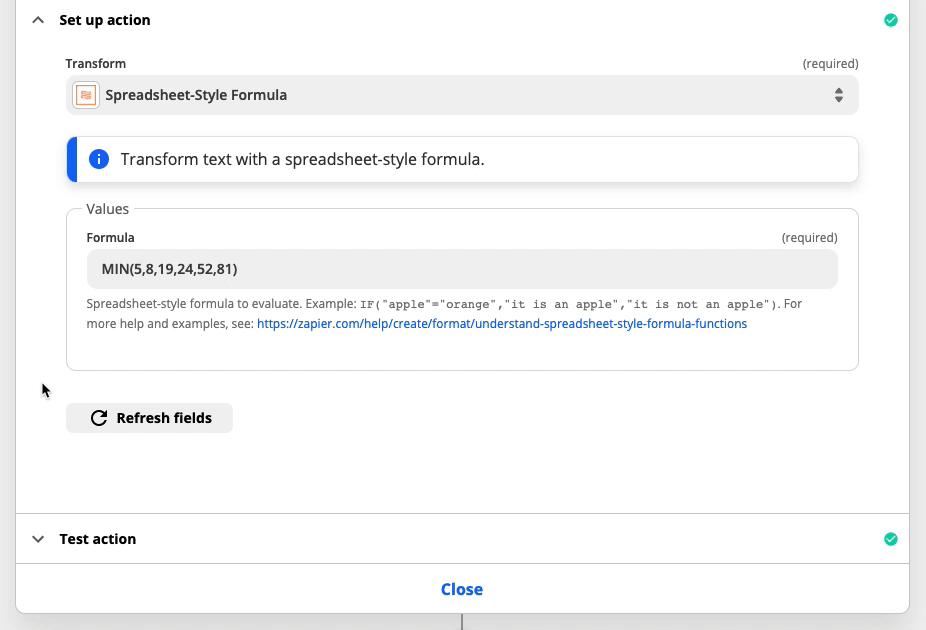Expand the Test action chevron
926x630 pixels.
tap(38, 539)
